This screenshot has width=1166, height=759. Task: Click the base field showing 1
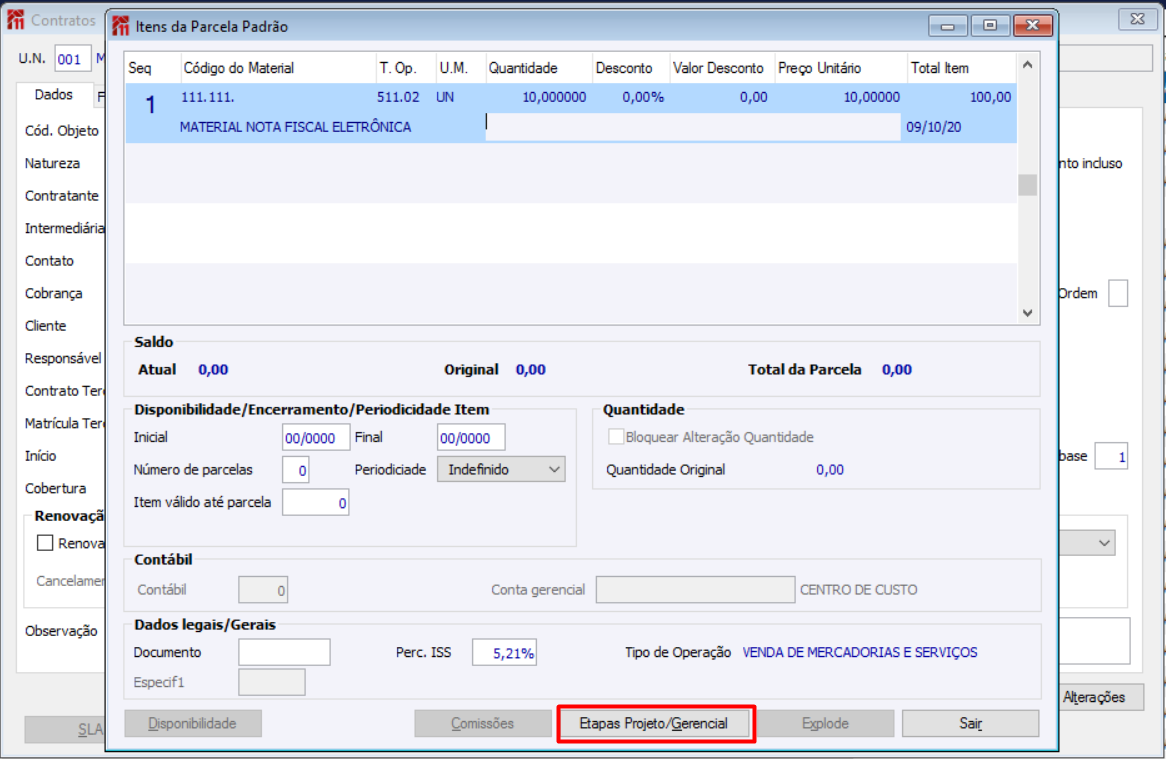click(1111, 456)
